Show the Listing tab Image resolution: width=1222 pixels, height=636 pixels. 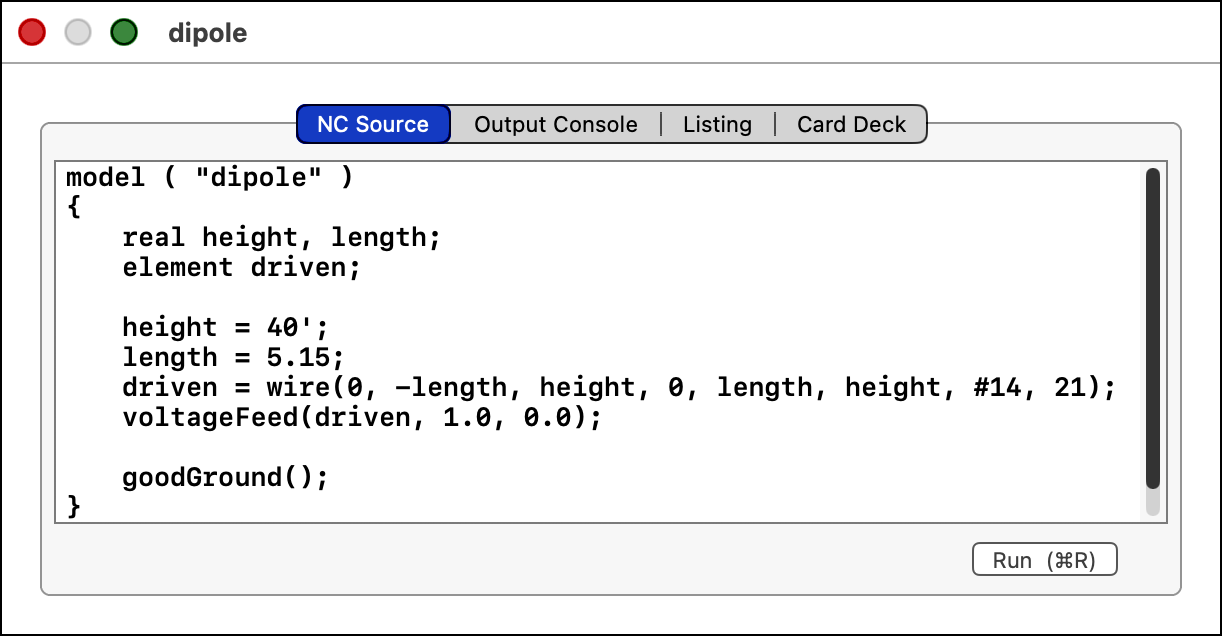[717, 125]
